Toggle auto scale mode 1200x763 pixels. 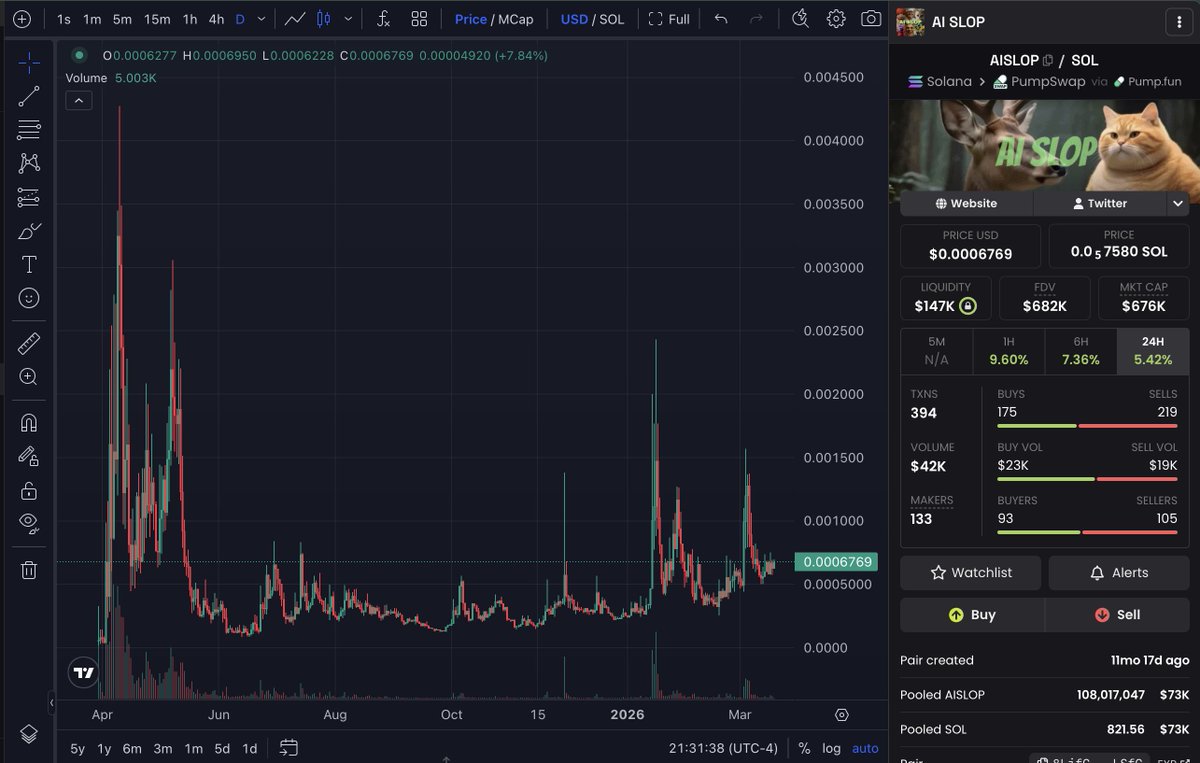coord(865,748)
